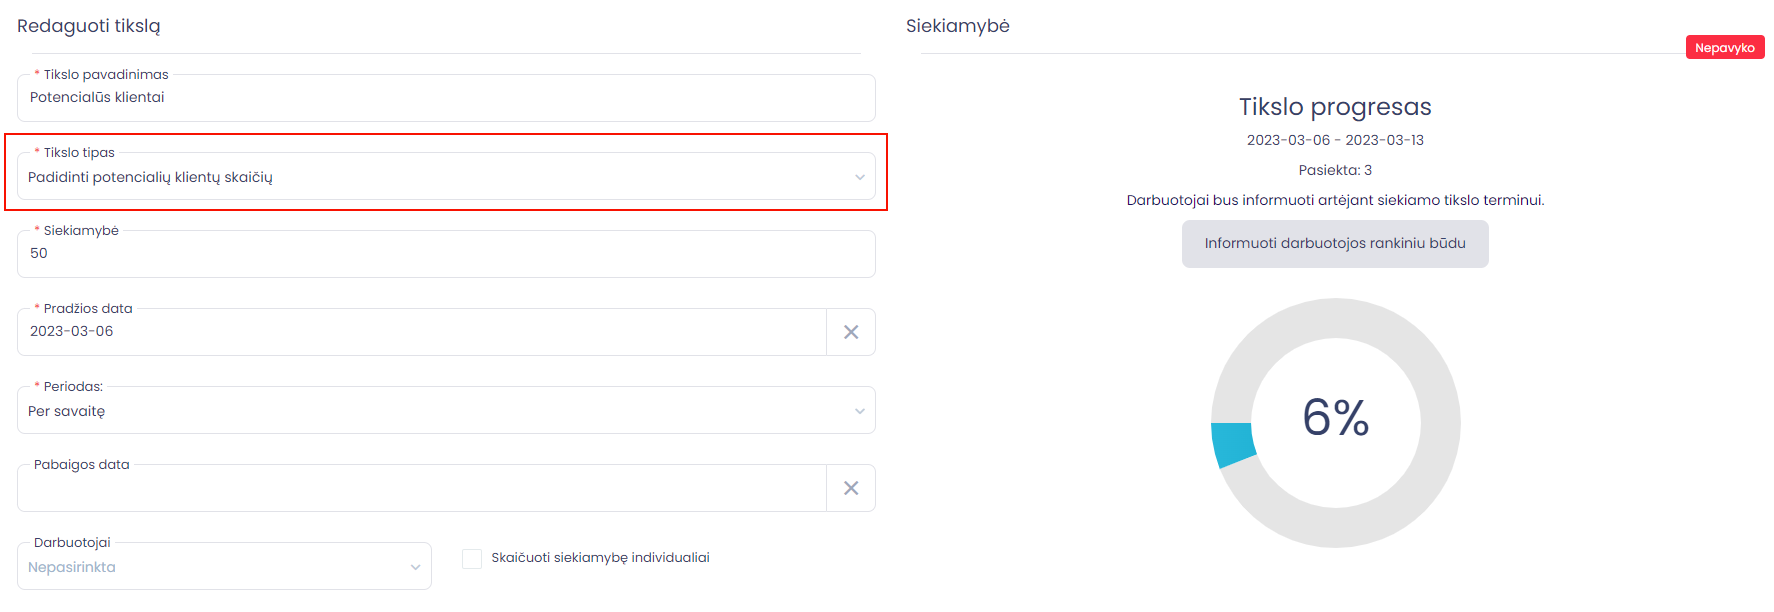Clear the Pradžios data date field
The width and height of the screenshot is (1774, 612).
pos(851,332)
